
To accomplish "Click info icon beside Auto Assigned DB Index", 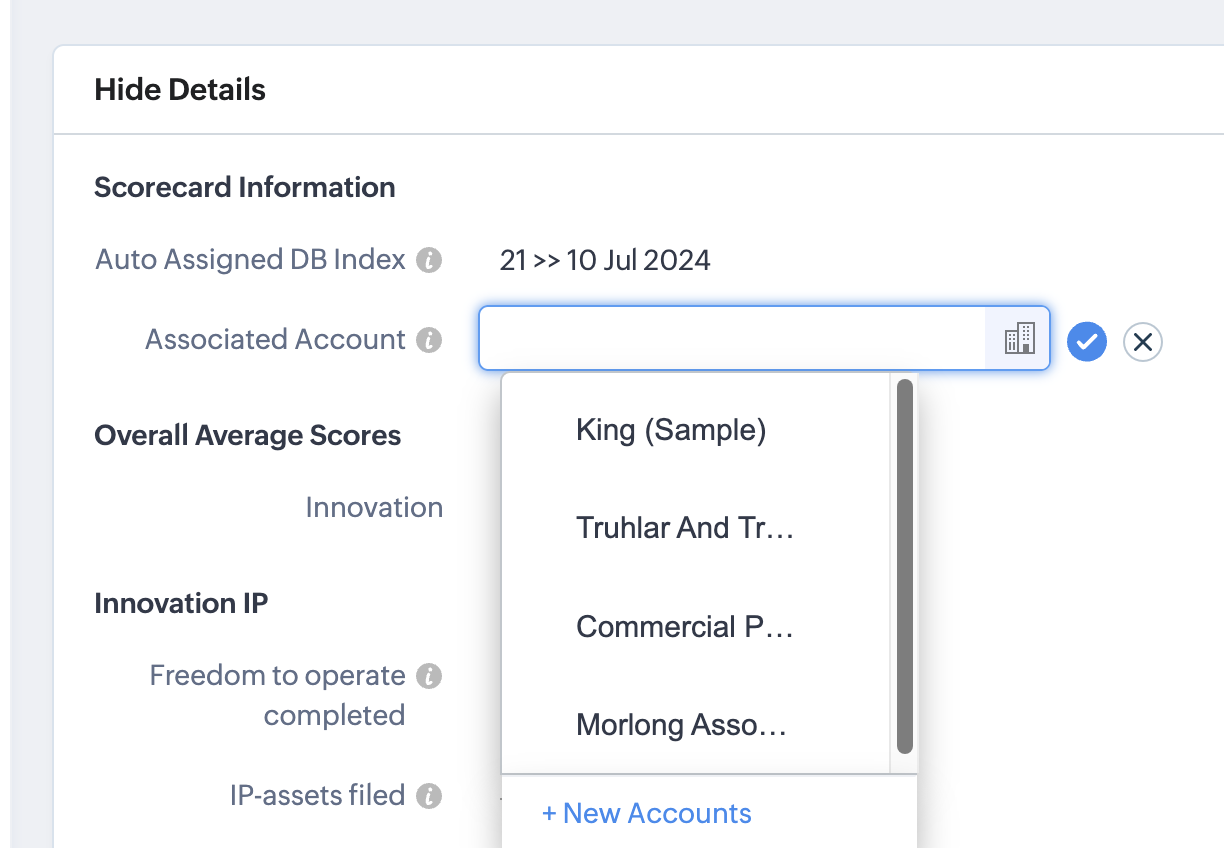I will pyautogui.click(x=429, y=261).
